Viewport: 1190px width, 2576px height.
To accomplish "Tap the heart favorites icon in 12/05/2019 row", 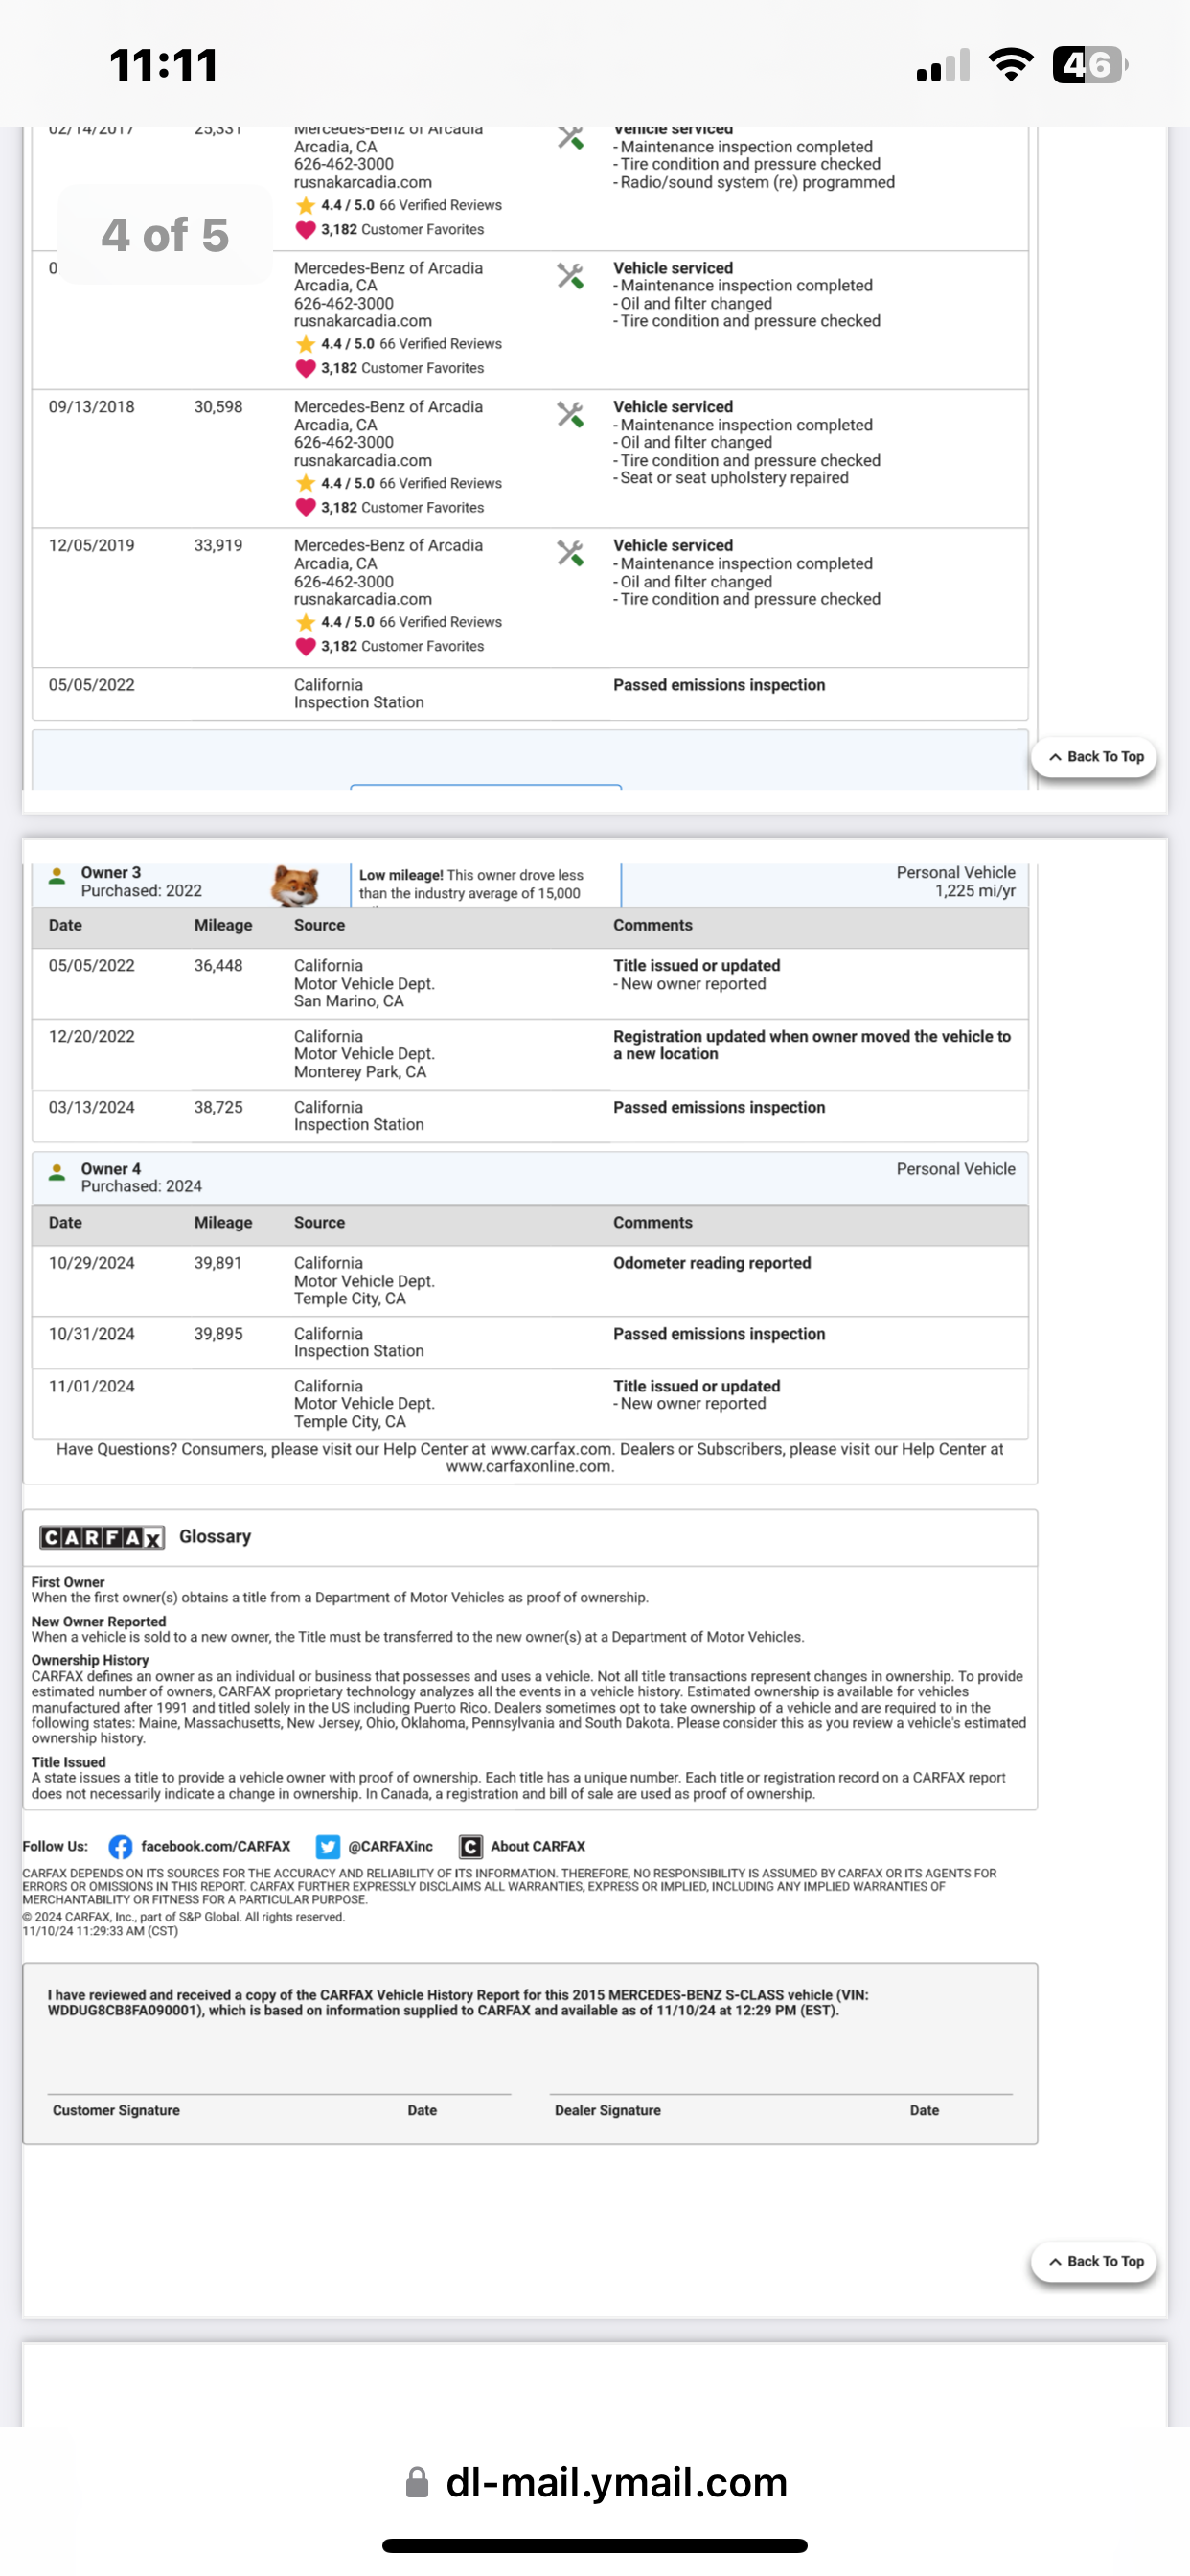I will click(305, 646).
